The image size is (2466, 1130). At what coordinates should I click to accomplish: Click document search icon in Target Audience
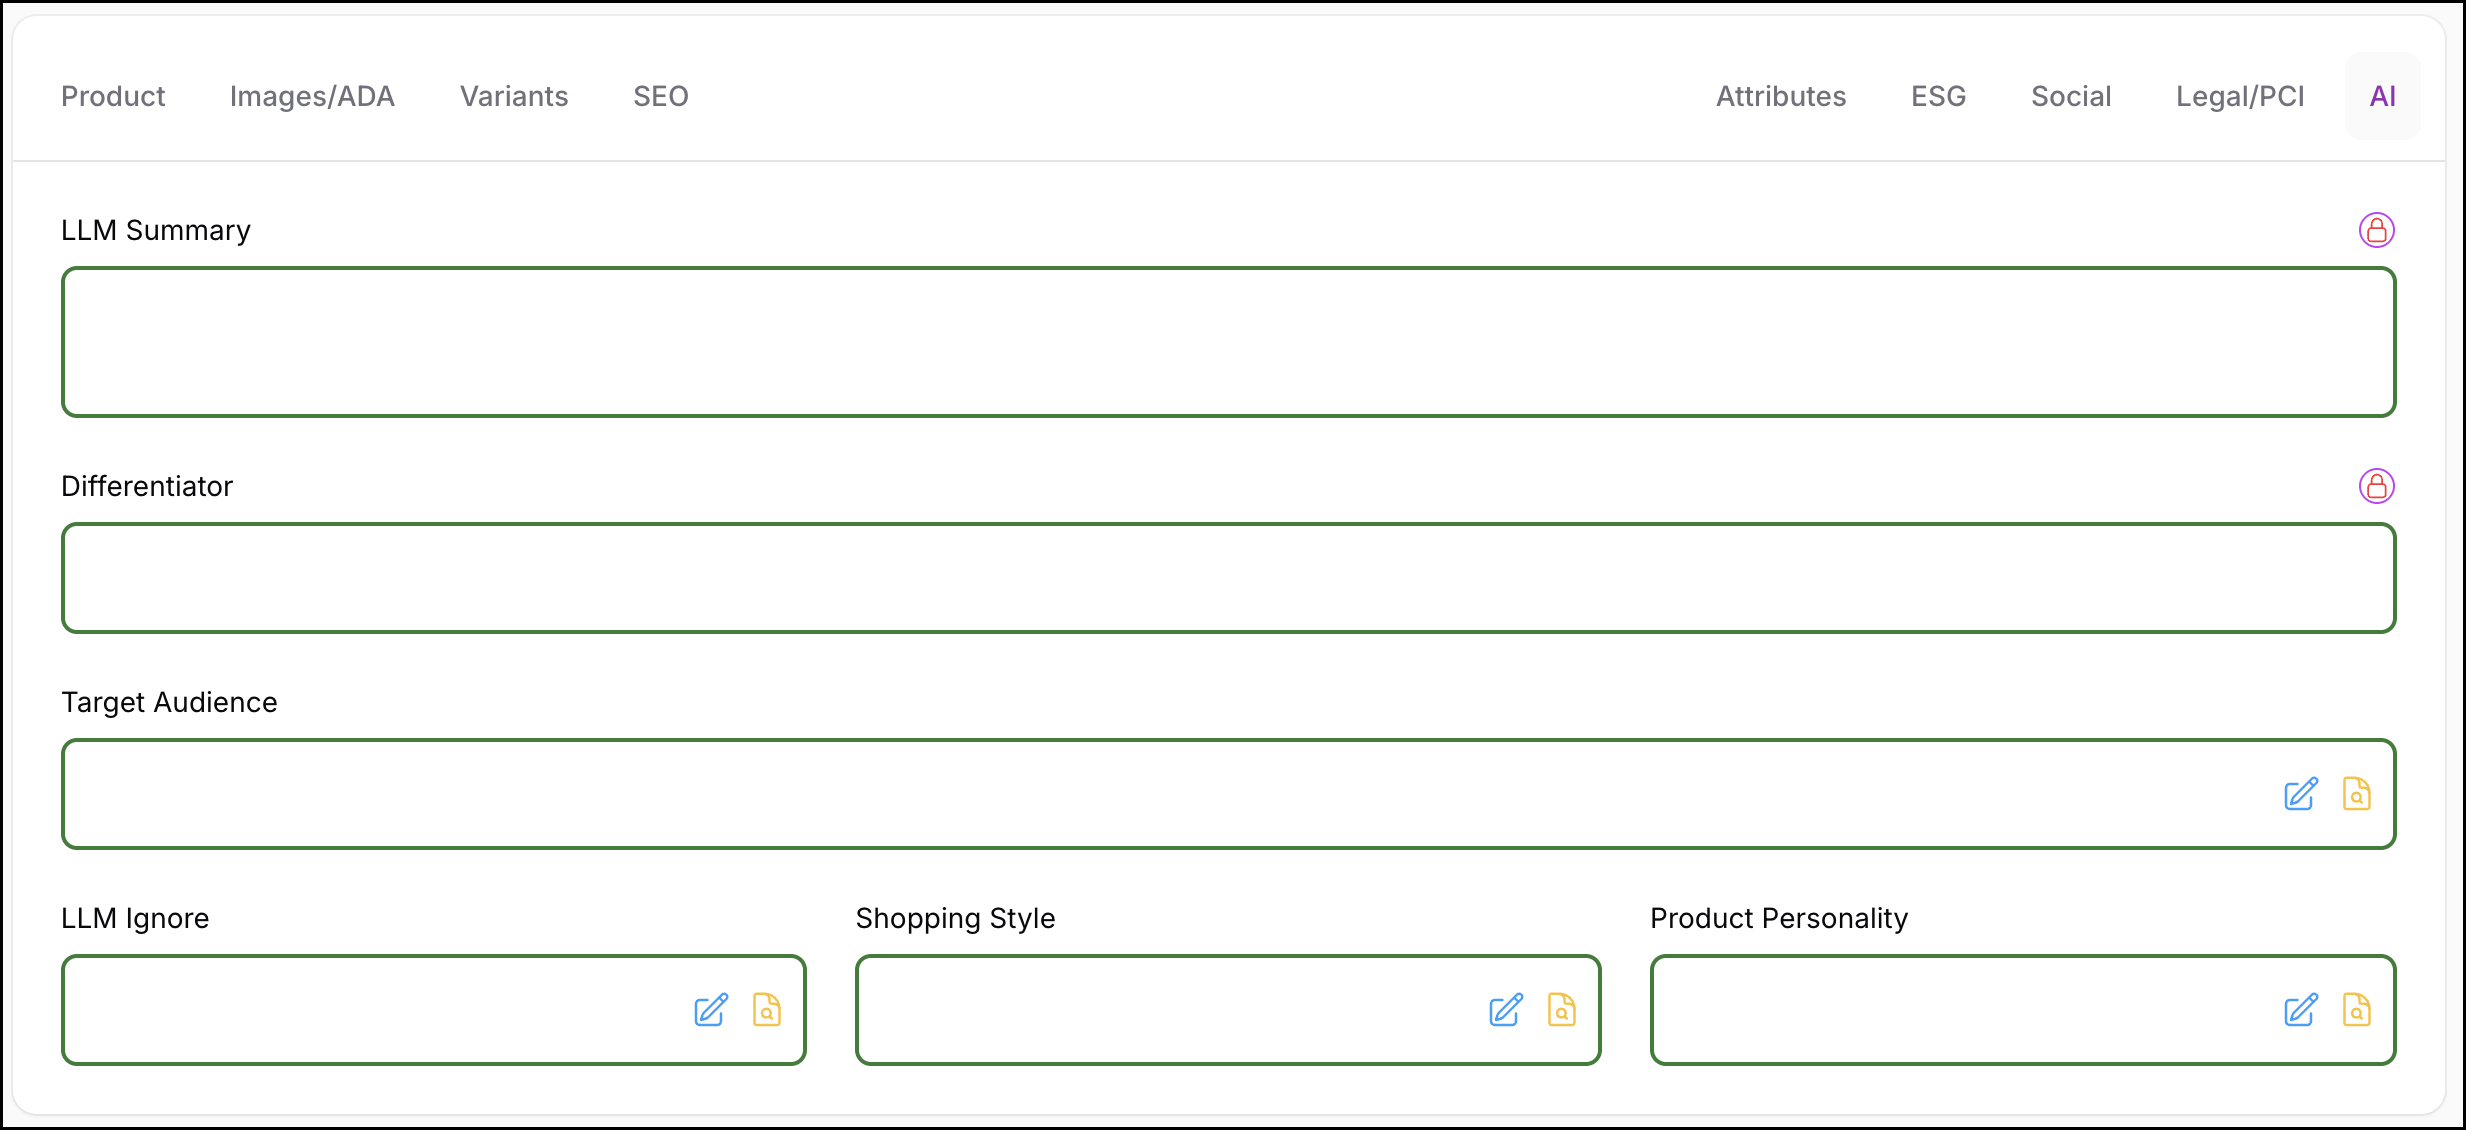point(2356,794)
